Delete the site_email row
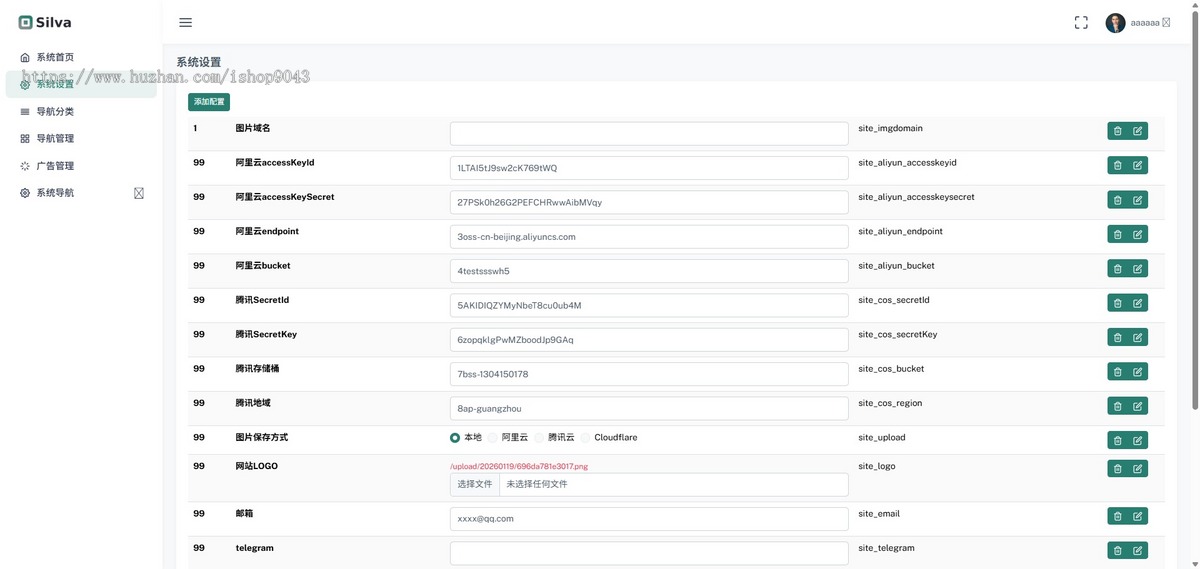This screenshot has width=1200, height=569. point(1117,516)
